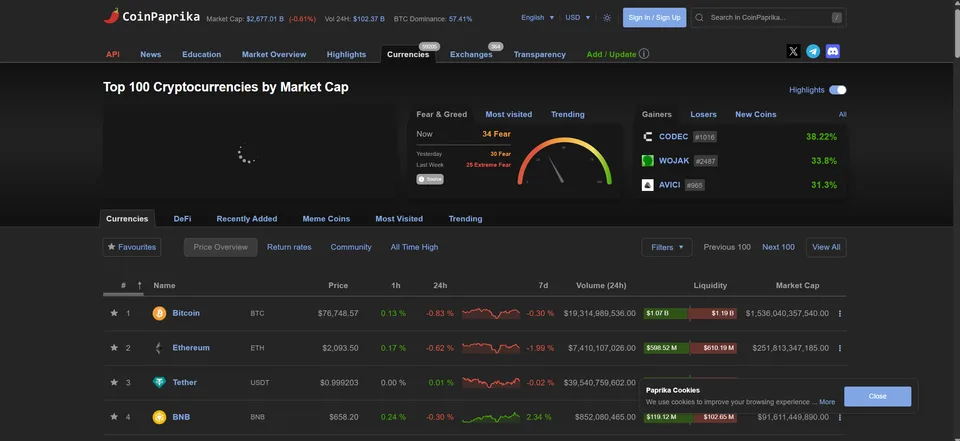Viewport: 960px width, 441px height.
Task: Select the Community view
Action: [x=351, y=247]
